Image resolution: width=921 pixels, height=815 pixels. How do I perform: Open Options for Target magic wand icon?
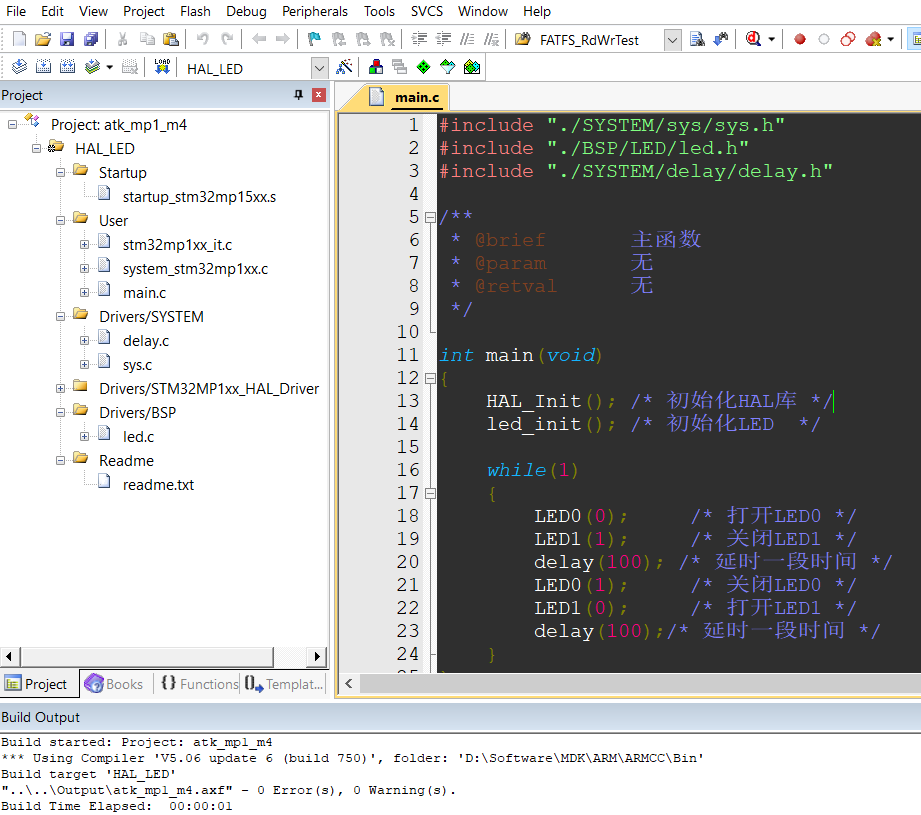point(344,67)
